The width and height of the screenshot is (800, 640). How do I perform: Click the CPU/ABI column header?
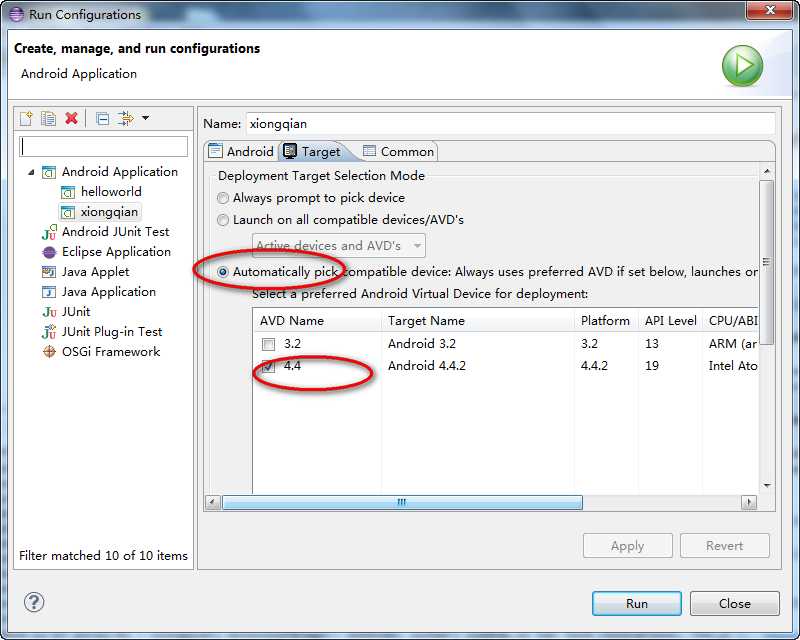(x=731, y=321)
